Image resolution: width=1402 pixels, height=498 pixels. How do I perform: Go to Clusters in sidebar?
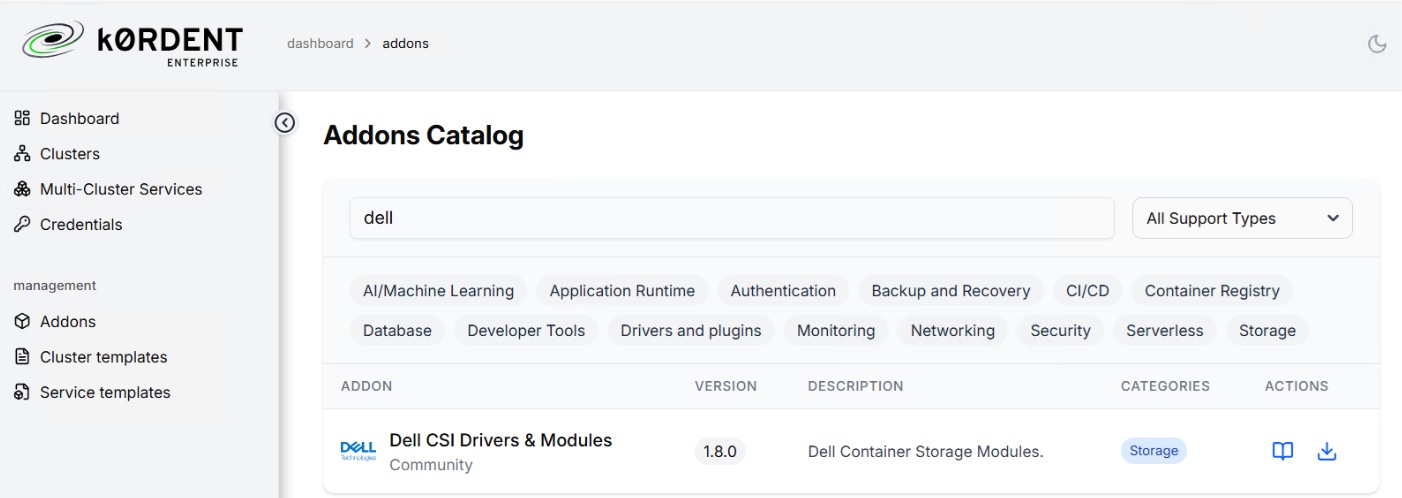(x=69, y=154)
